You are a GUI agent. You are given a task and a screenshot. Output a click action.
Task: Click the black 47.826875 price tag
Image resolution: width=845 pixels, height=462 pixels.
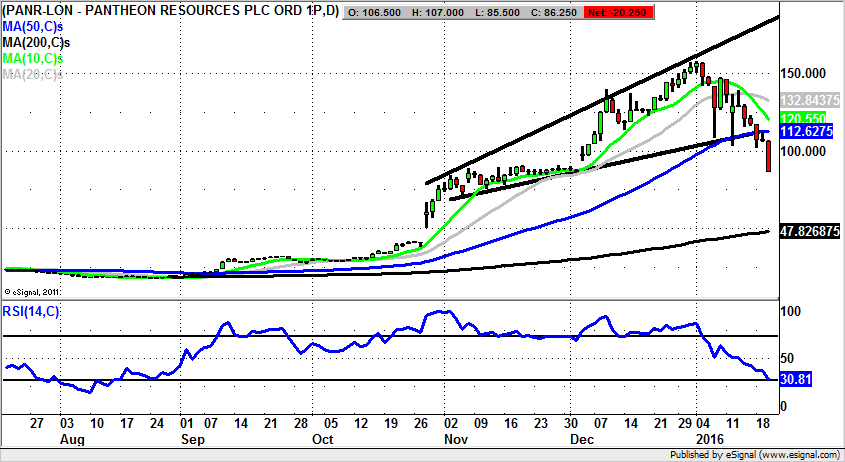[808, 231]
